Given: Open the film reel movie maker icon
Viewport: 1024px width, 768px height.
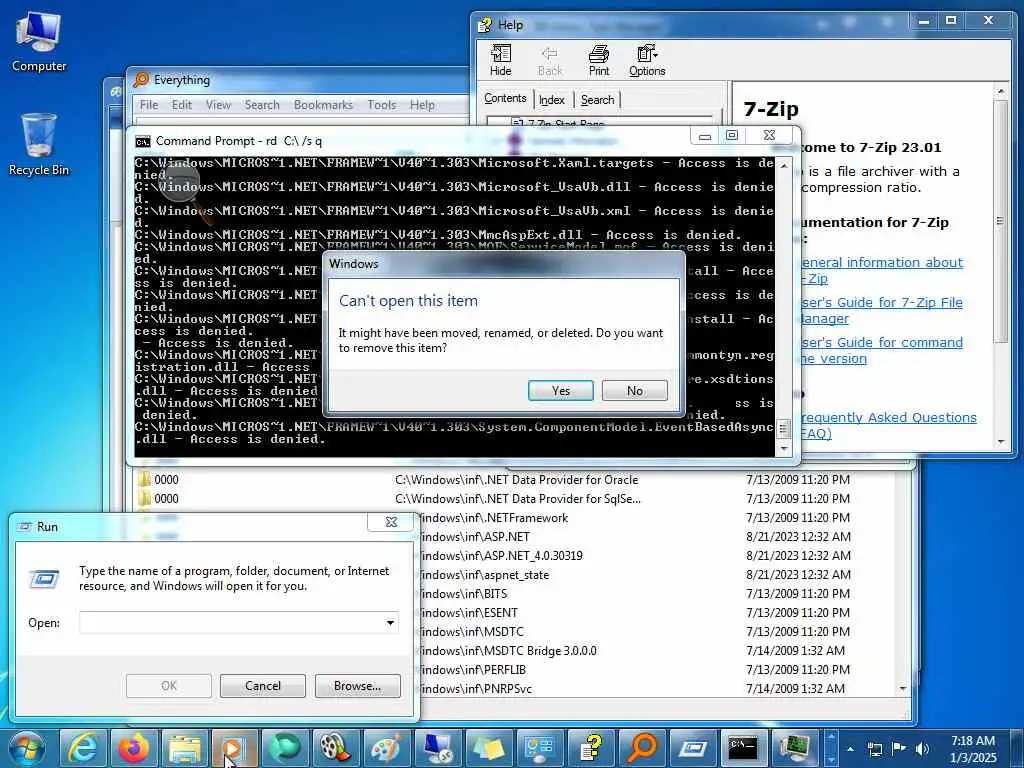Looking at the screenshot, I should (x=336, y=748).
